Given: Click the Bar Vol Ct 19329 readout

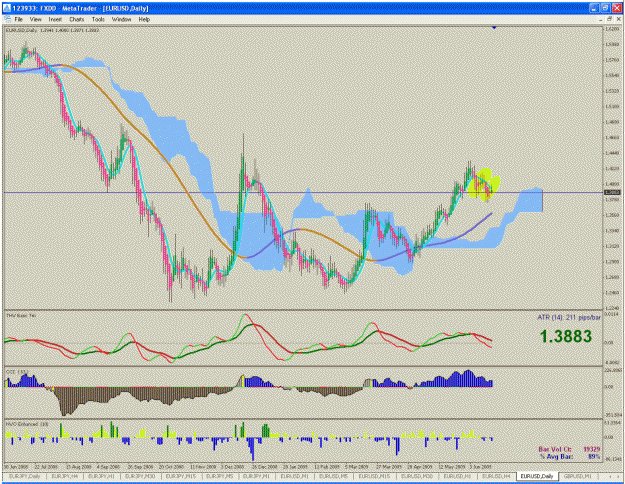Looking at the screenshot, I should [569, 449].
